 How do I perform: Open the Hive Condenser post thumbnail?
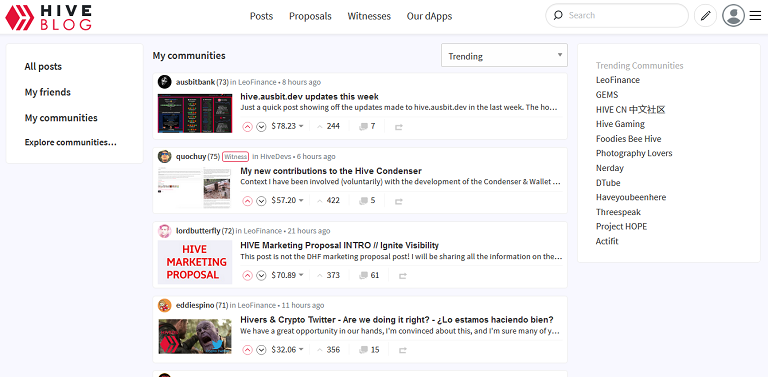tap(195, 188)
